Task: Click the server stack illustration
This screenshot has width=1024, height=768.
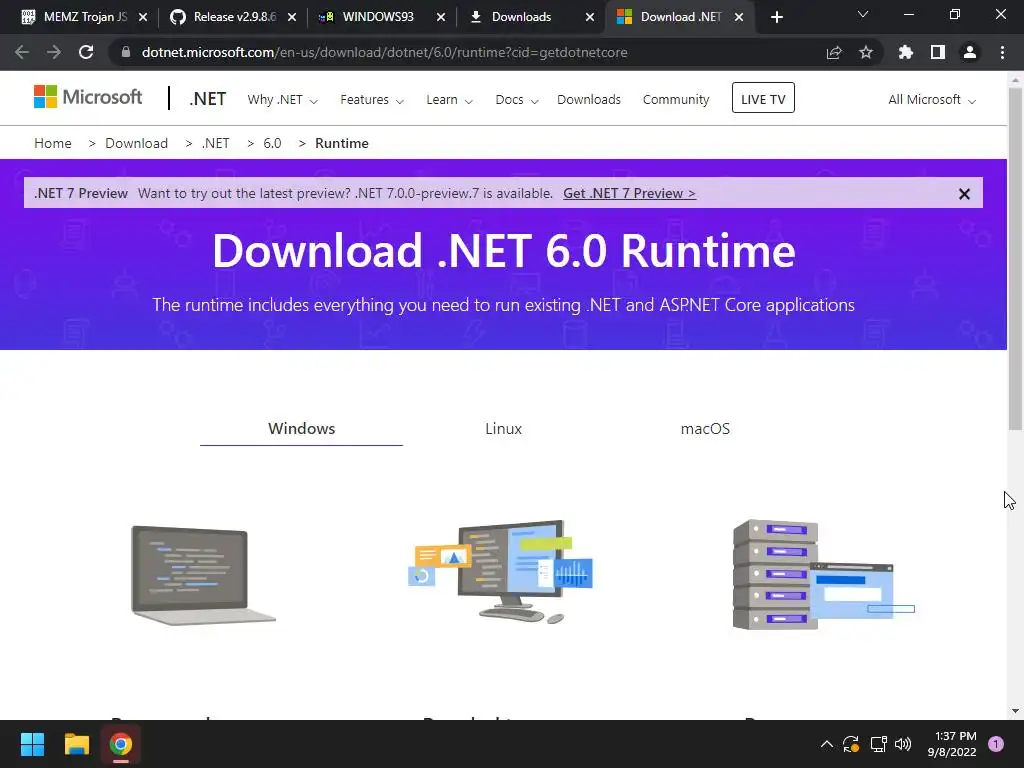Action: coord(824,575)
